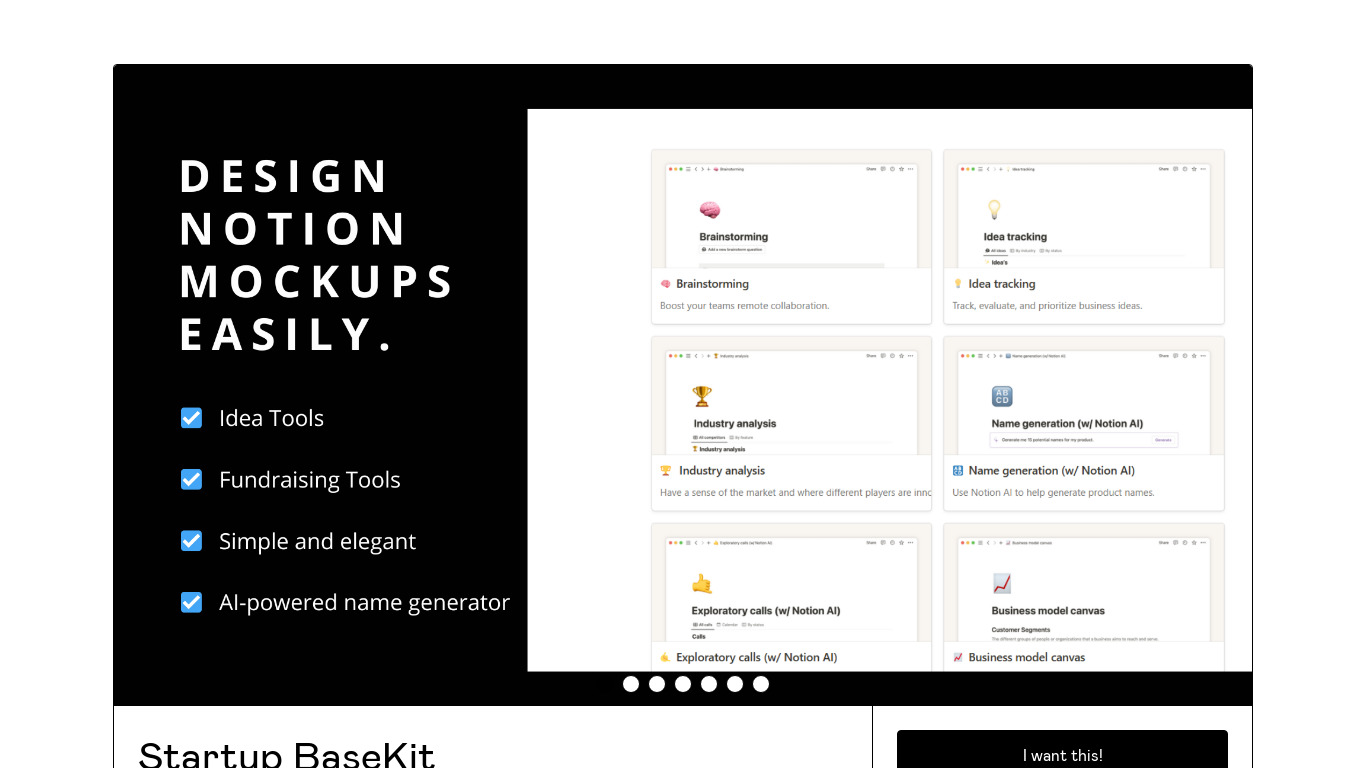1366x768 pixels.
Task: Switch to the fifth carousel dot
Action: (x=735, y=684)
